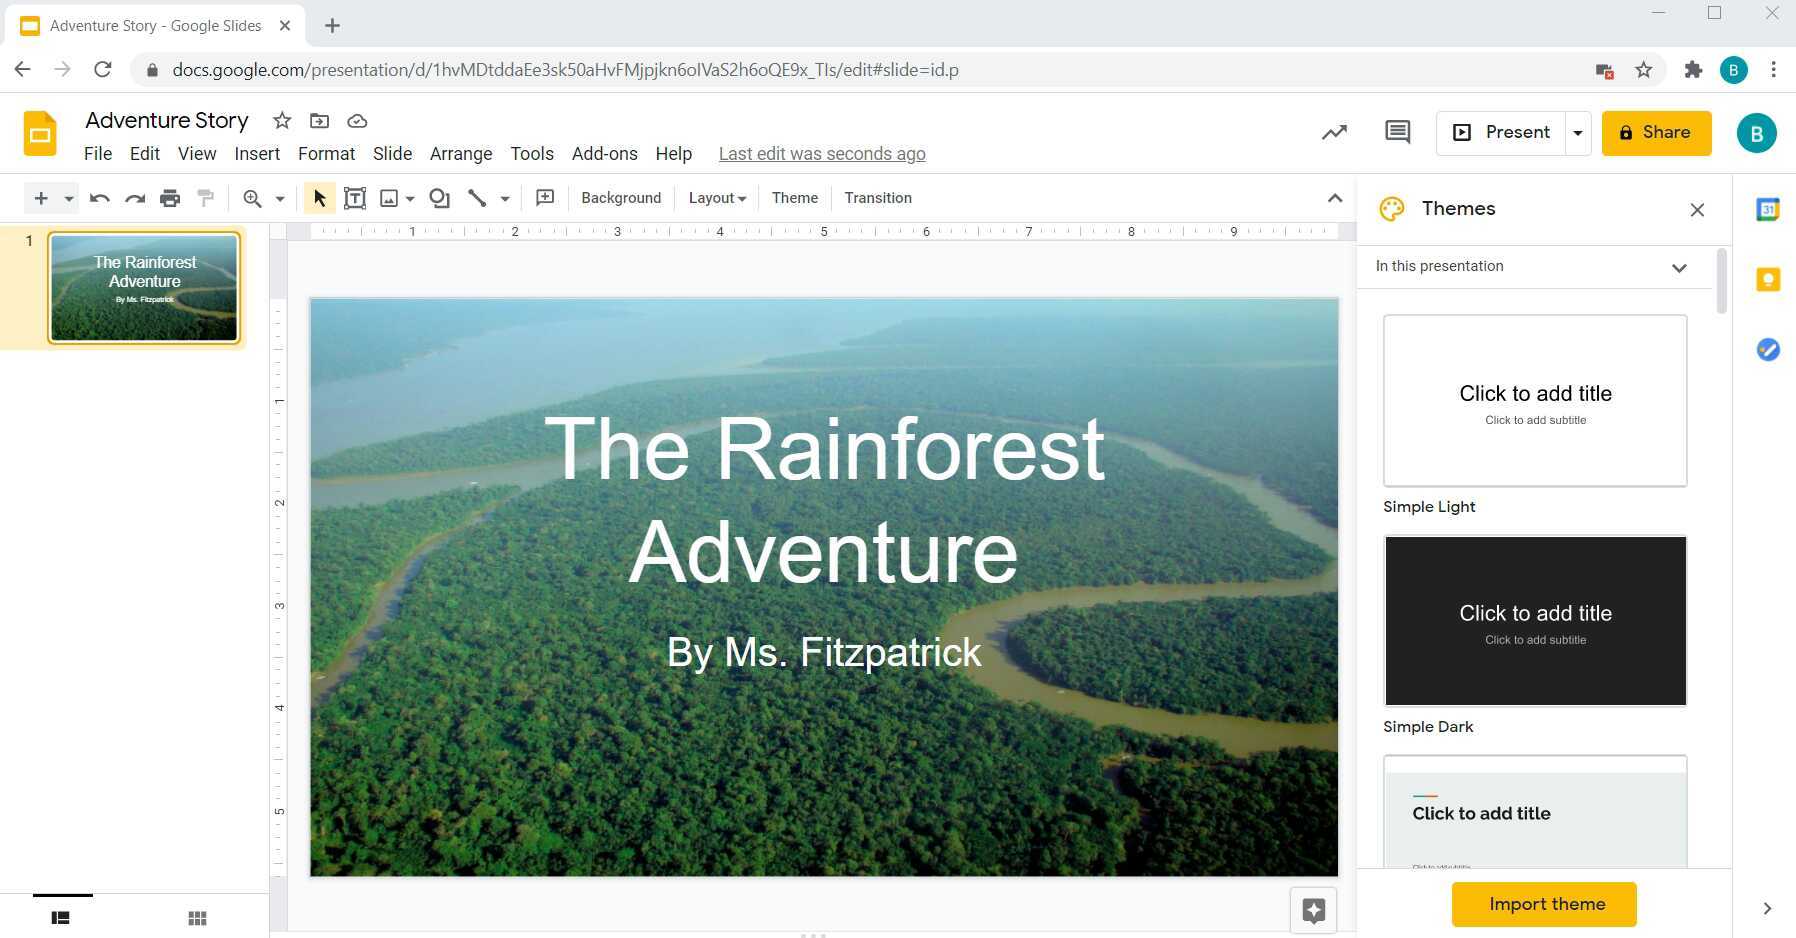Star the Adventure Story presentation
1796x938 pixels.
click(281, 120)
